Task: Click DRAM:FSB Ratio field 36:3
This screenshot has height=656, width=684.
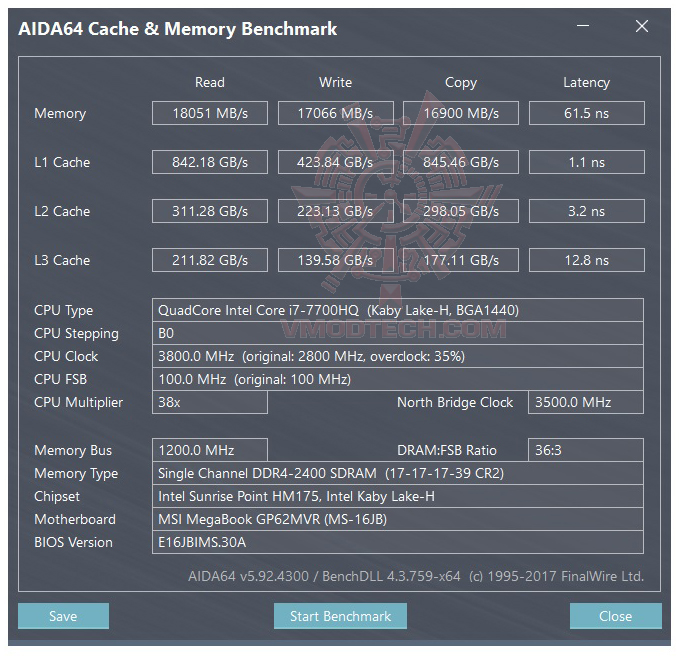Action: coord(586,450)
